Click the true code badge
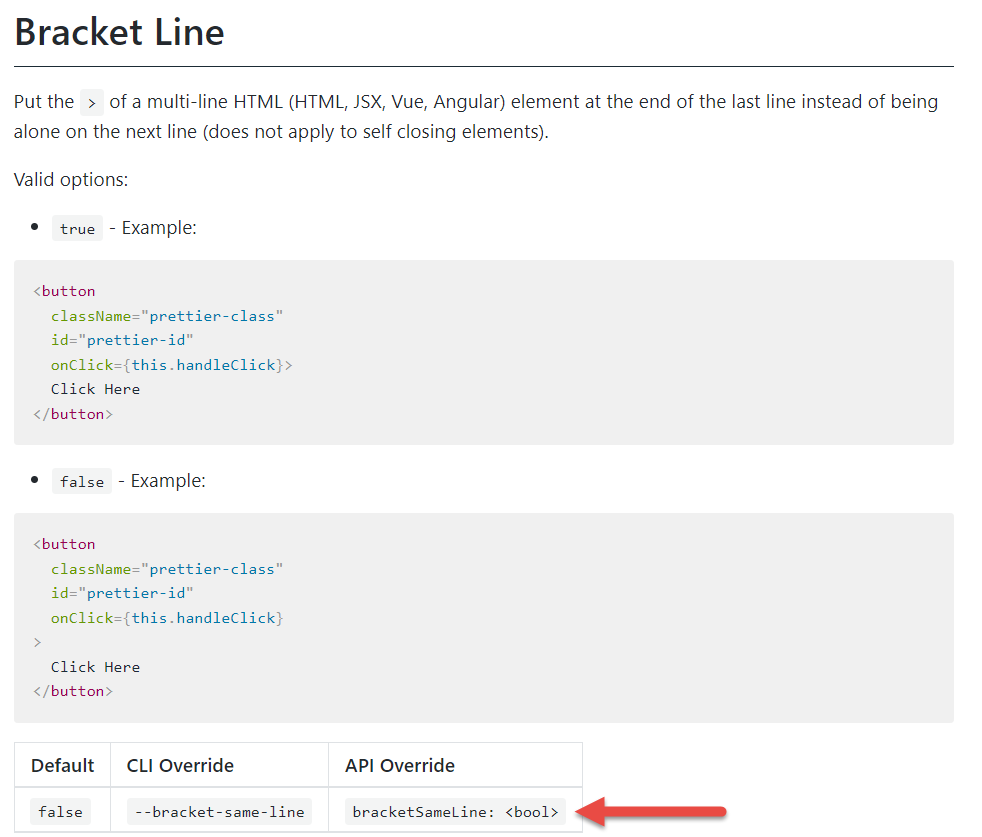 pos(77,228)
